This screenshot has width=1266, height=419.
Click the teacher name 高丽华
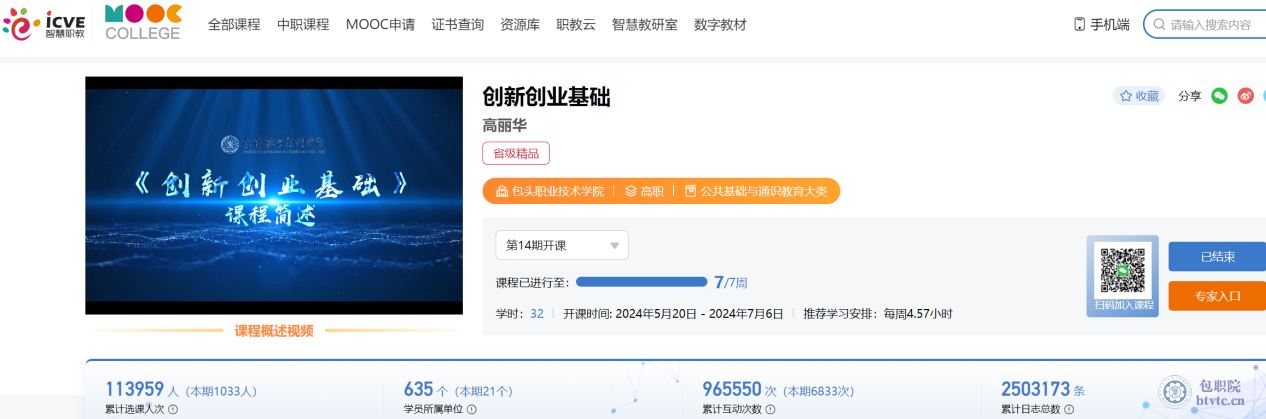coord(504,126)
